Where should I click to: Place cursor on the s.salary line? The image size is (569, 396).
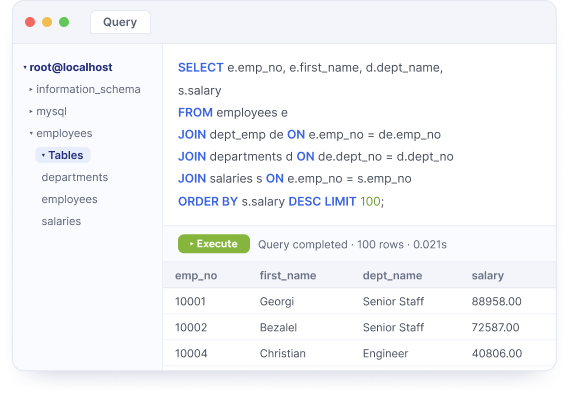pyautogui.click(x=200, y=90)
